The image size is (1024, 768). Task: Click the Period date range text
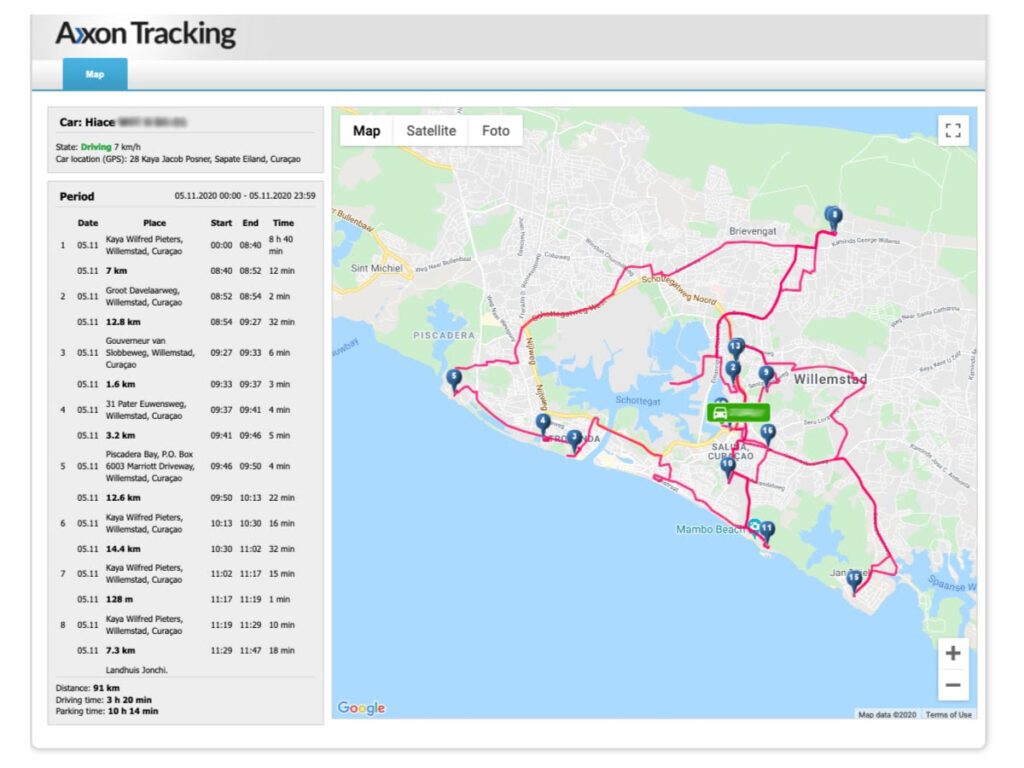tap(245, 196)
